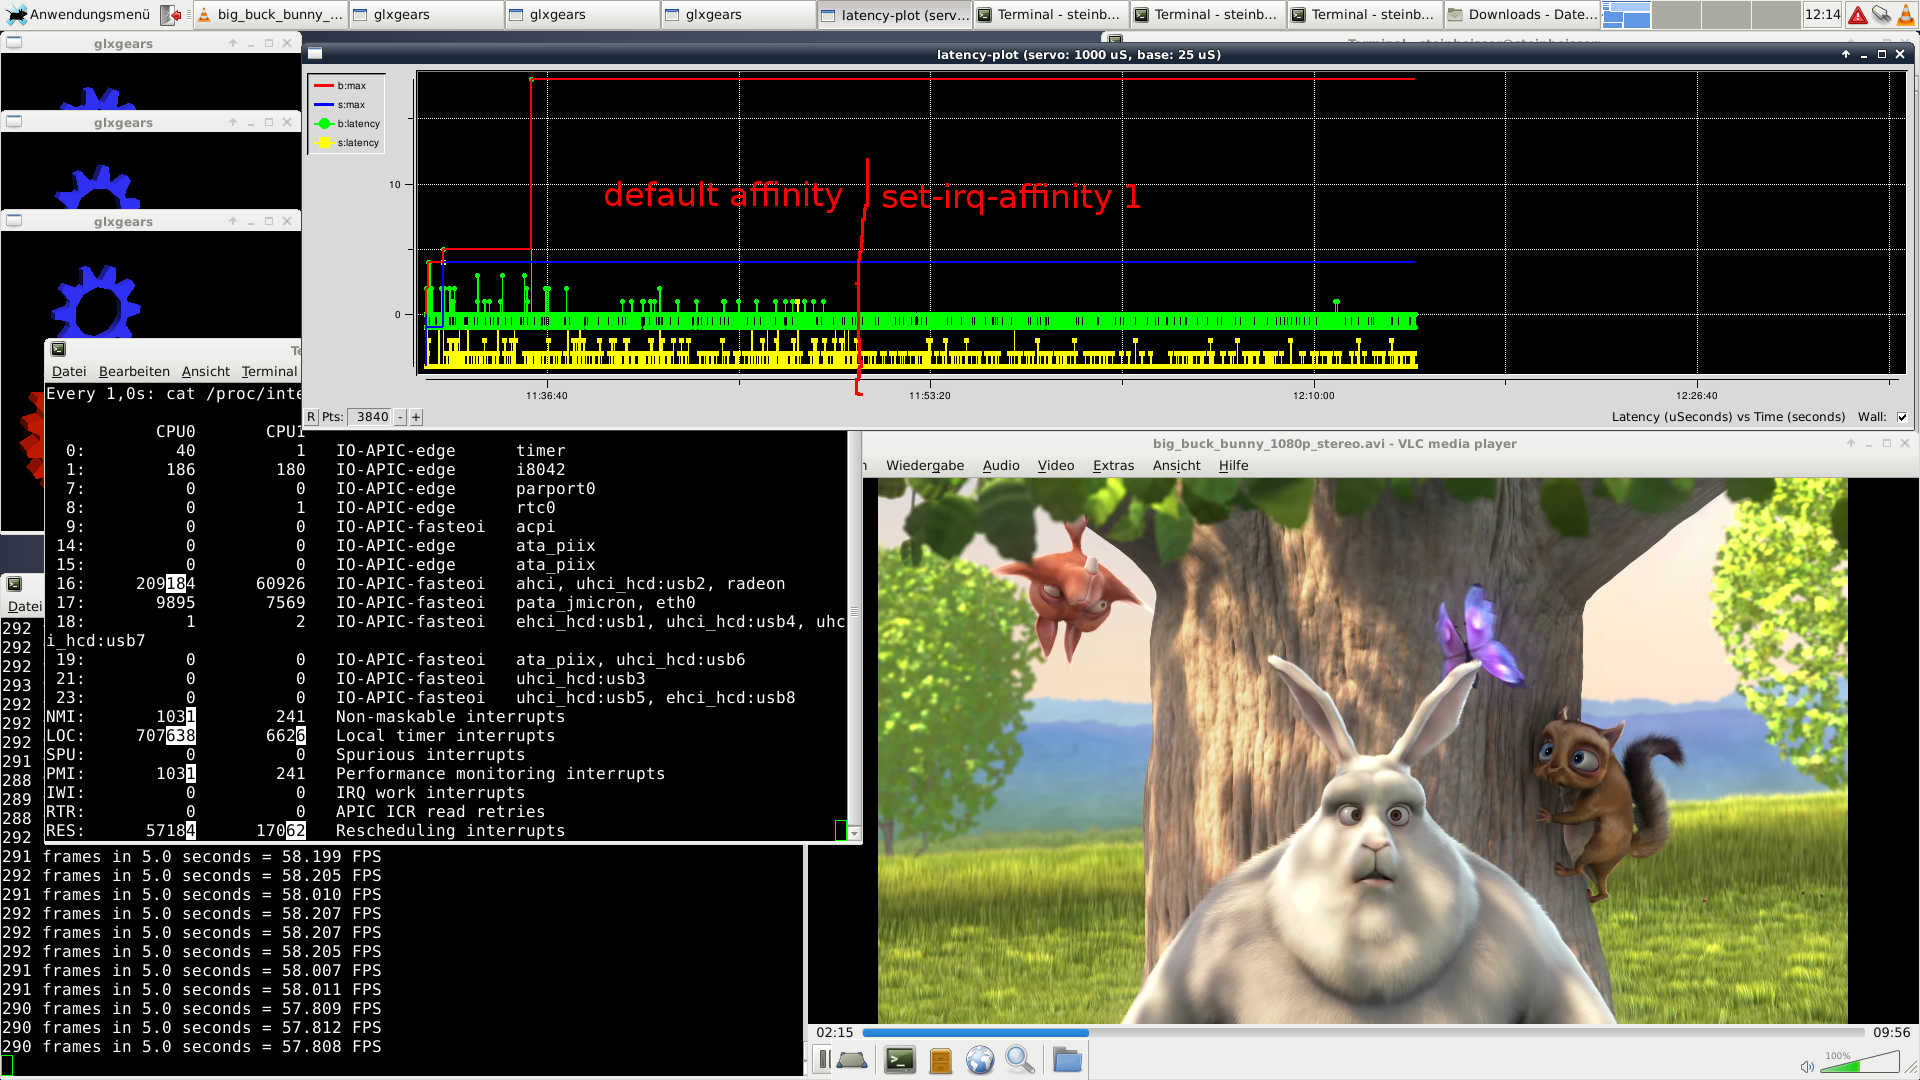Open Terminal menu in the terminal window
This screenshot has width=1920, height=1080.
tap(269, 371)
